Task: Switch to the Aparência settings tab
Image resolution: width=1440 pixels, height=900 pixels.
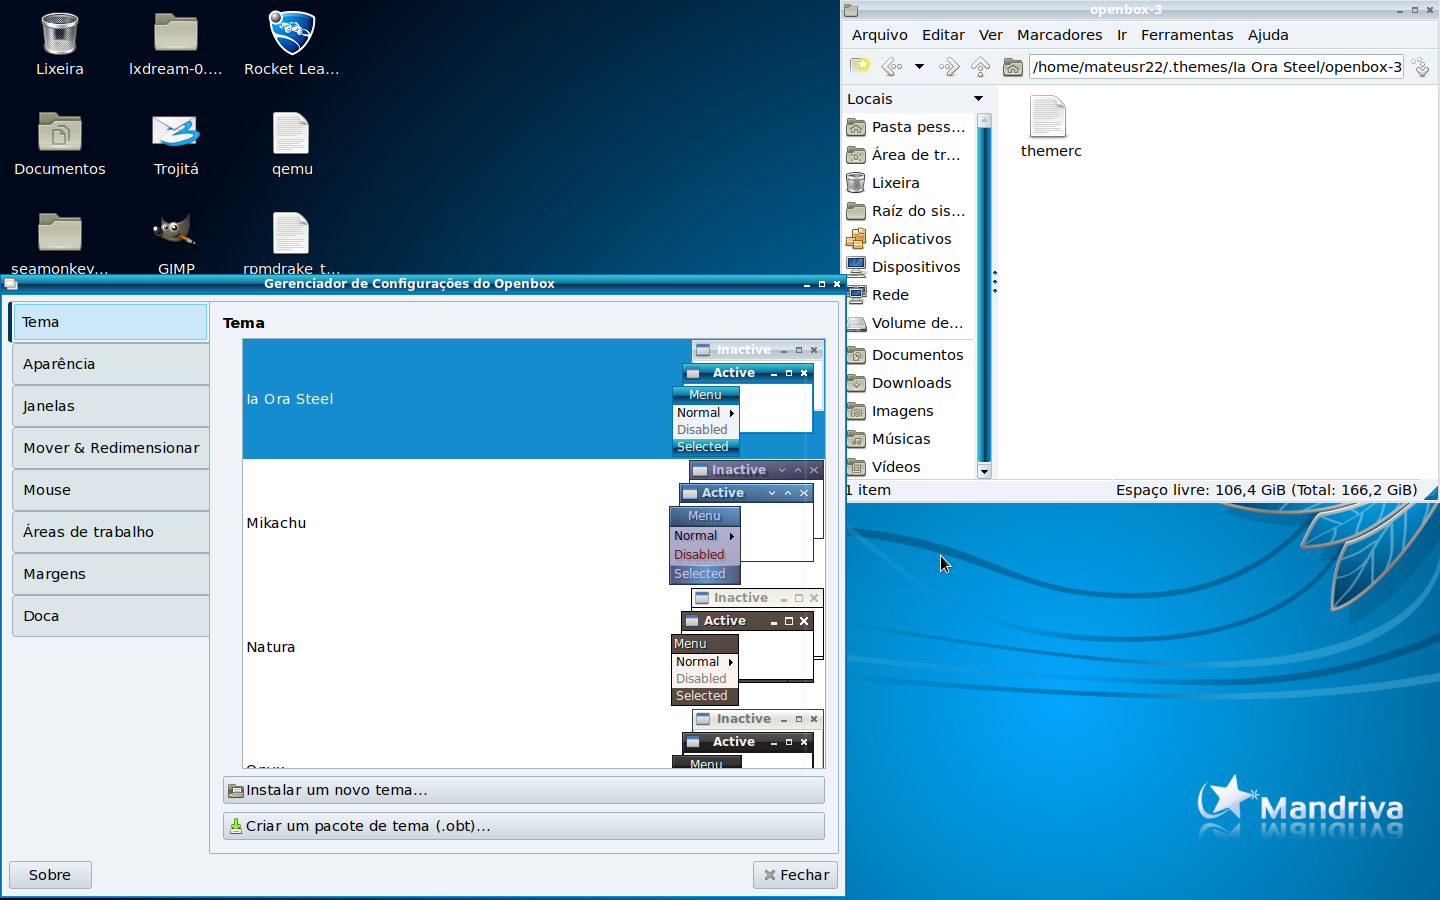Action: 111,364
